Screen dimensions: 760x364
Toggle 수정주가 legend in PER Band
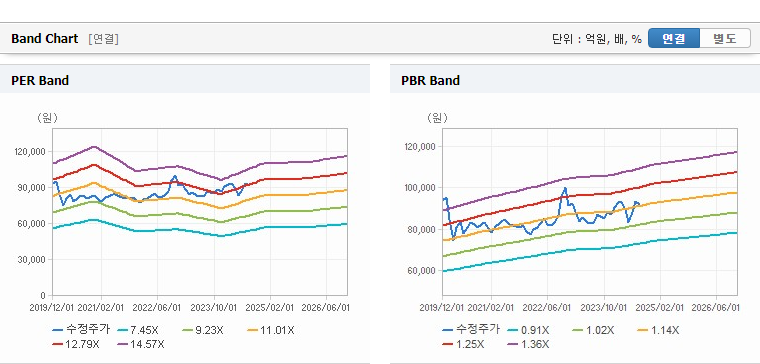point(81,330)
